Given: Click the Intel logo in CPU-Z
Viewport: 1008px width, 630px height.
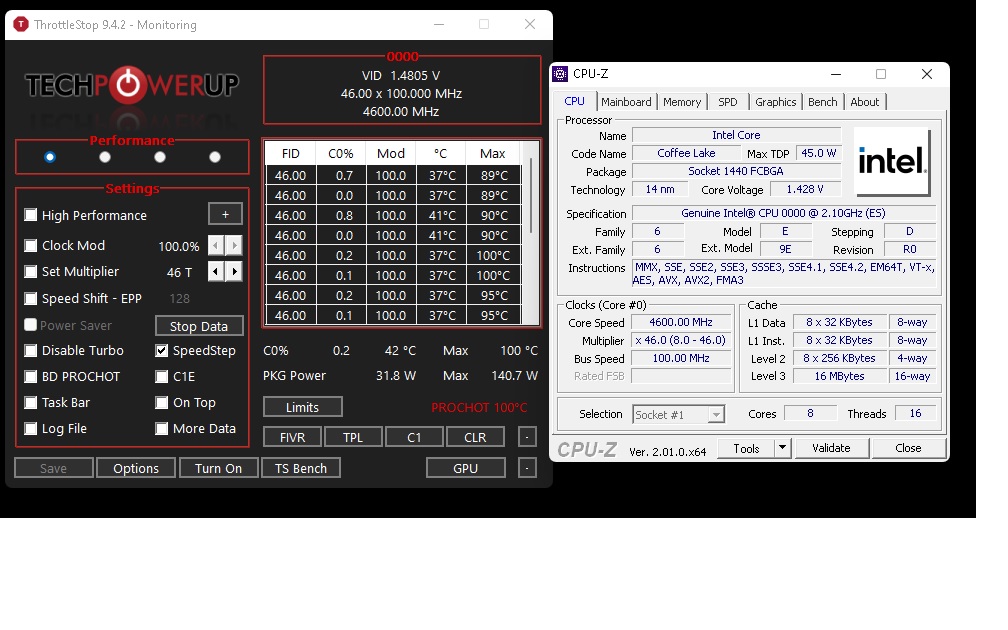Looking at the screenshot, I should [x=892, y=161].
